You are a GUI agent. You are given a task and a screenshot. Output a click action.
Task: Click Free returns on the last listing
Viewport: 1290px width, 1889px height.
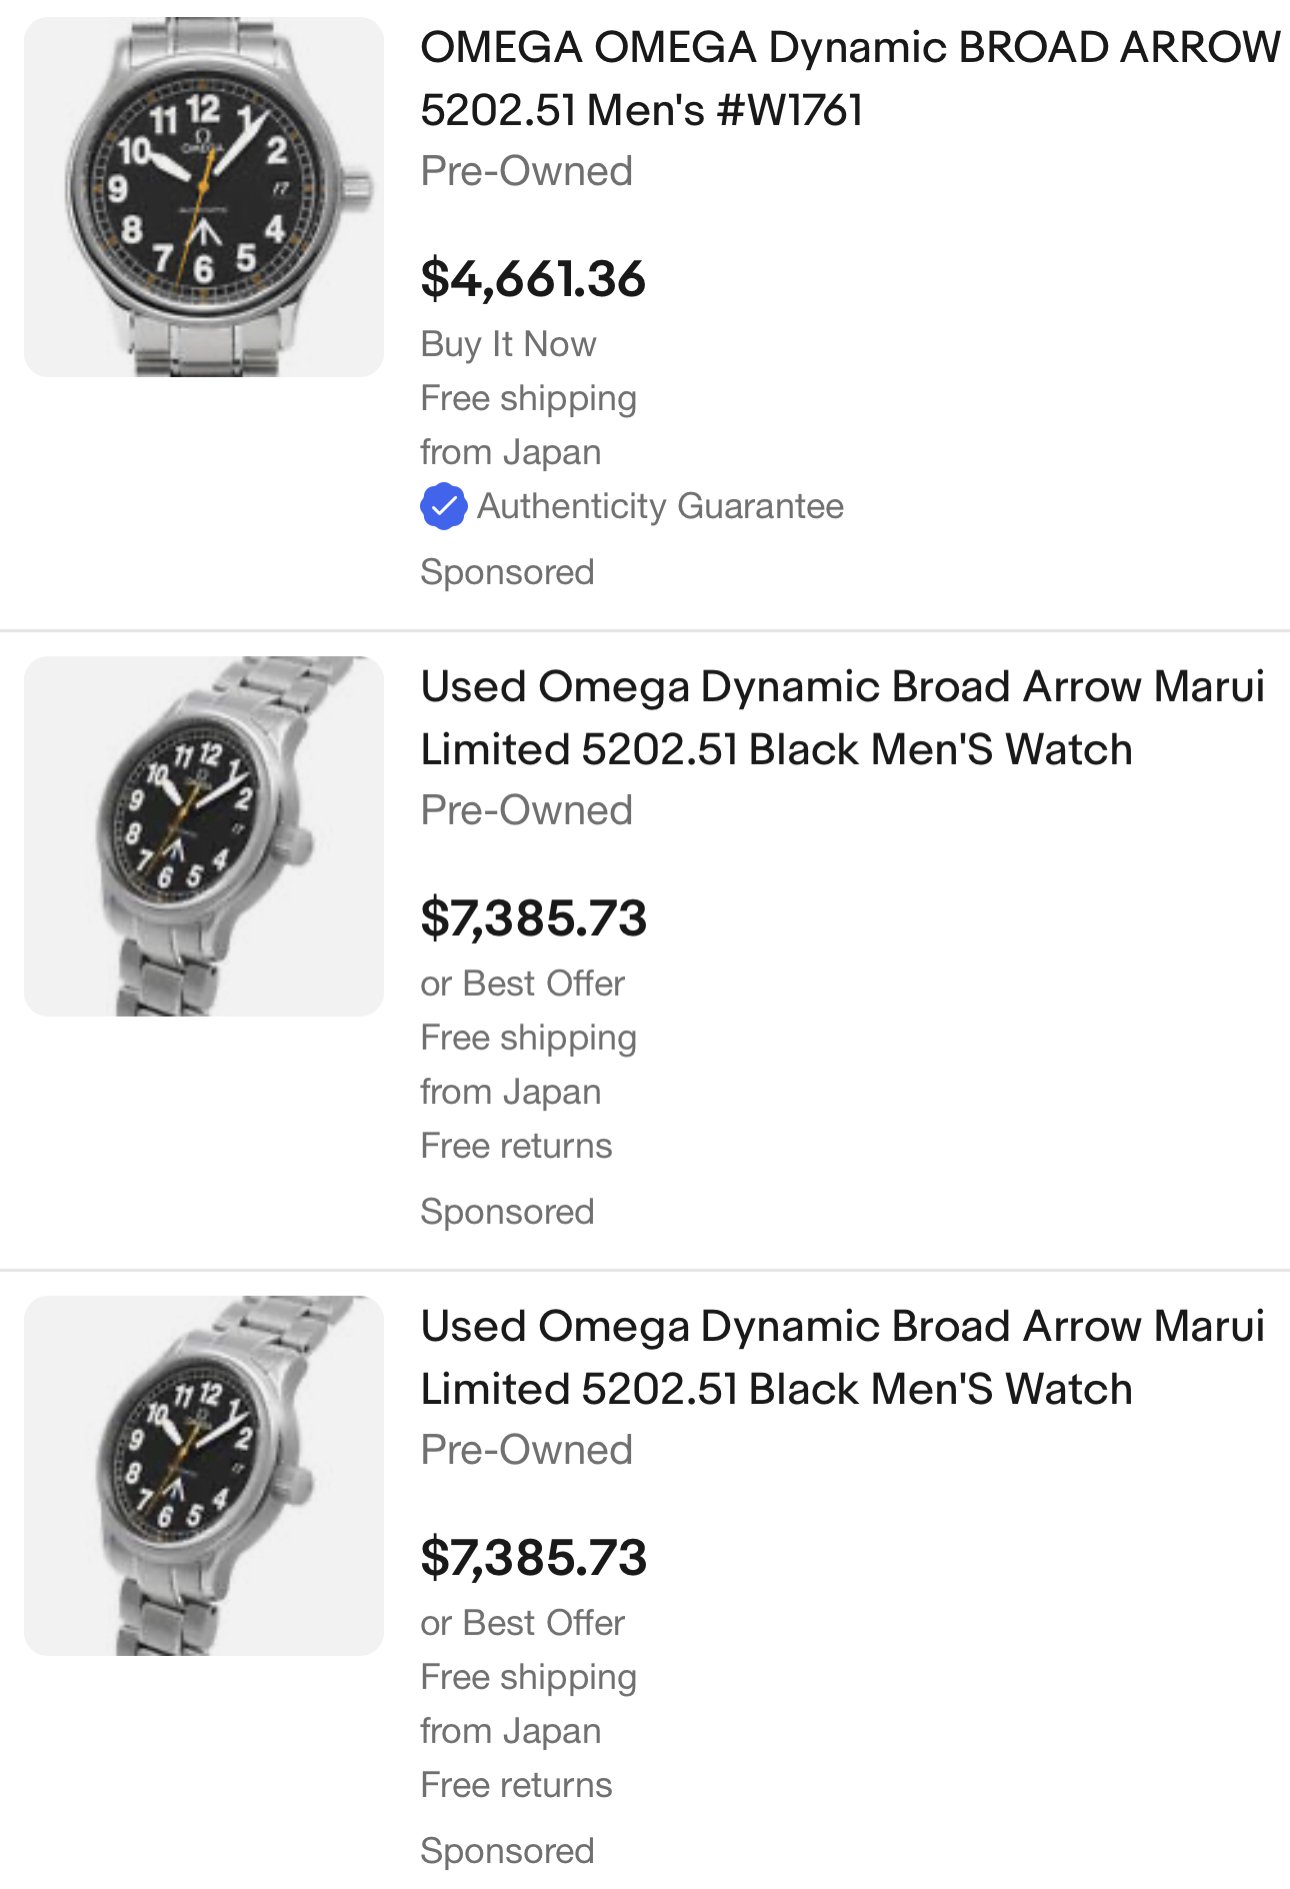tap(516, 1784)
